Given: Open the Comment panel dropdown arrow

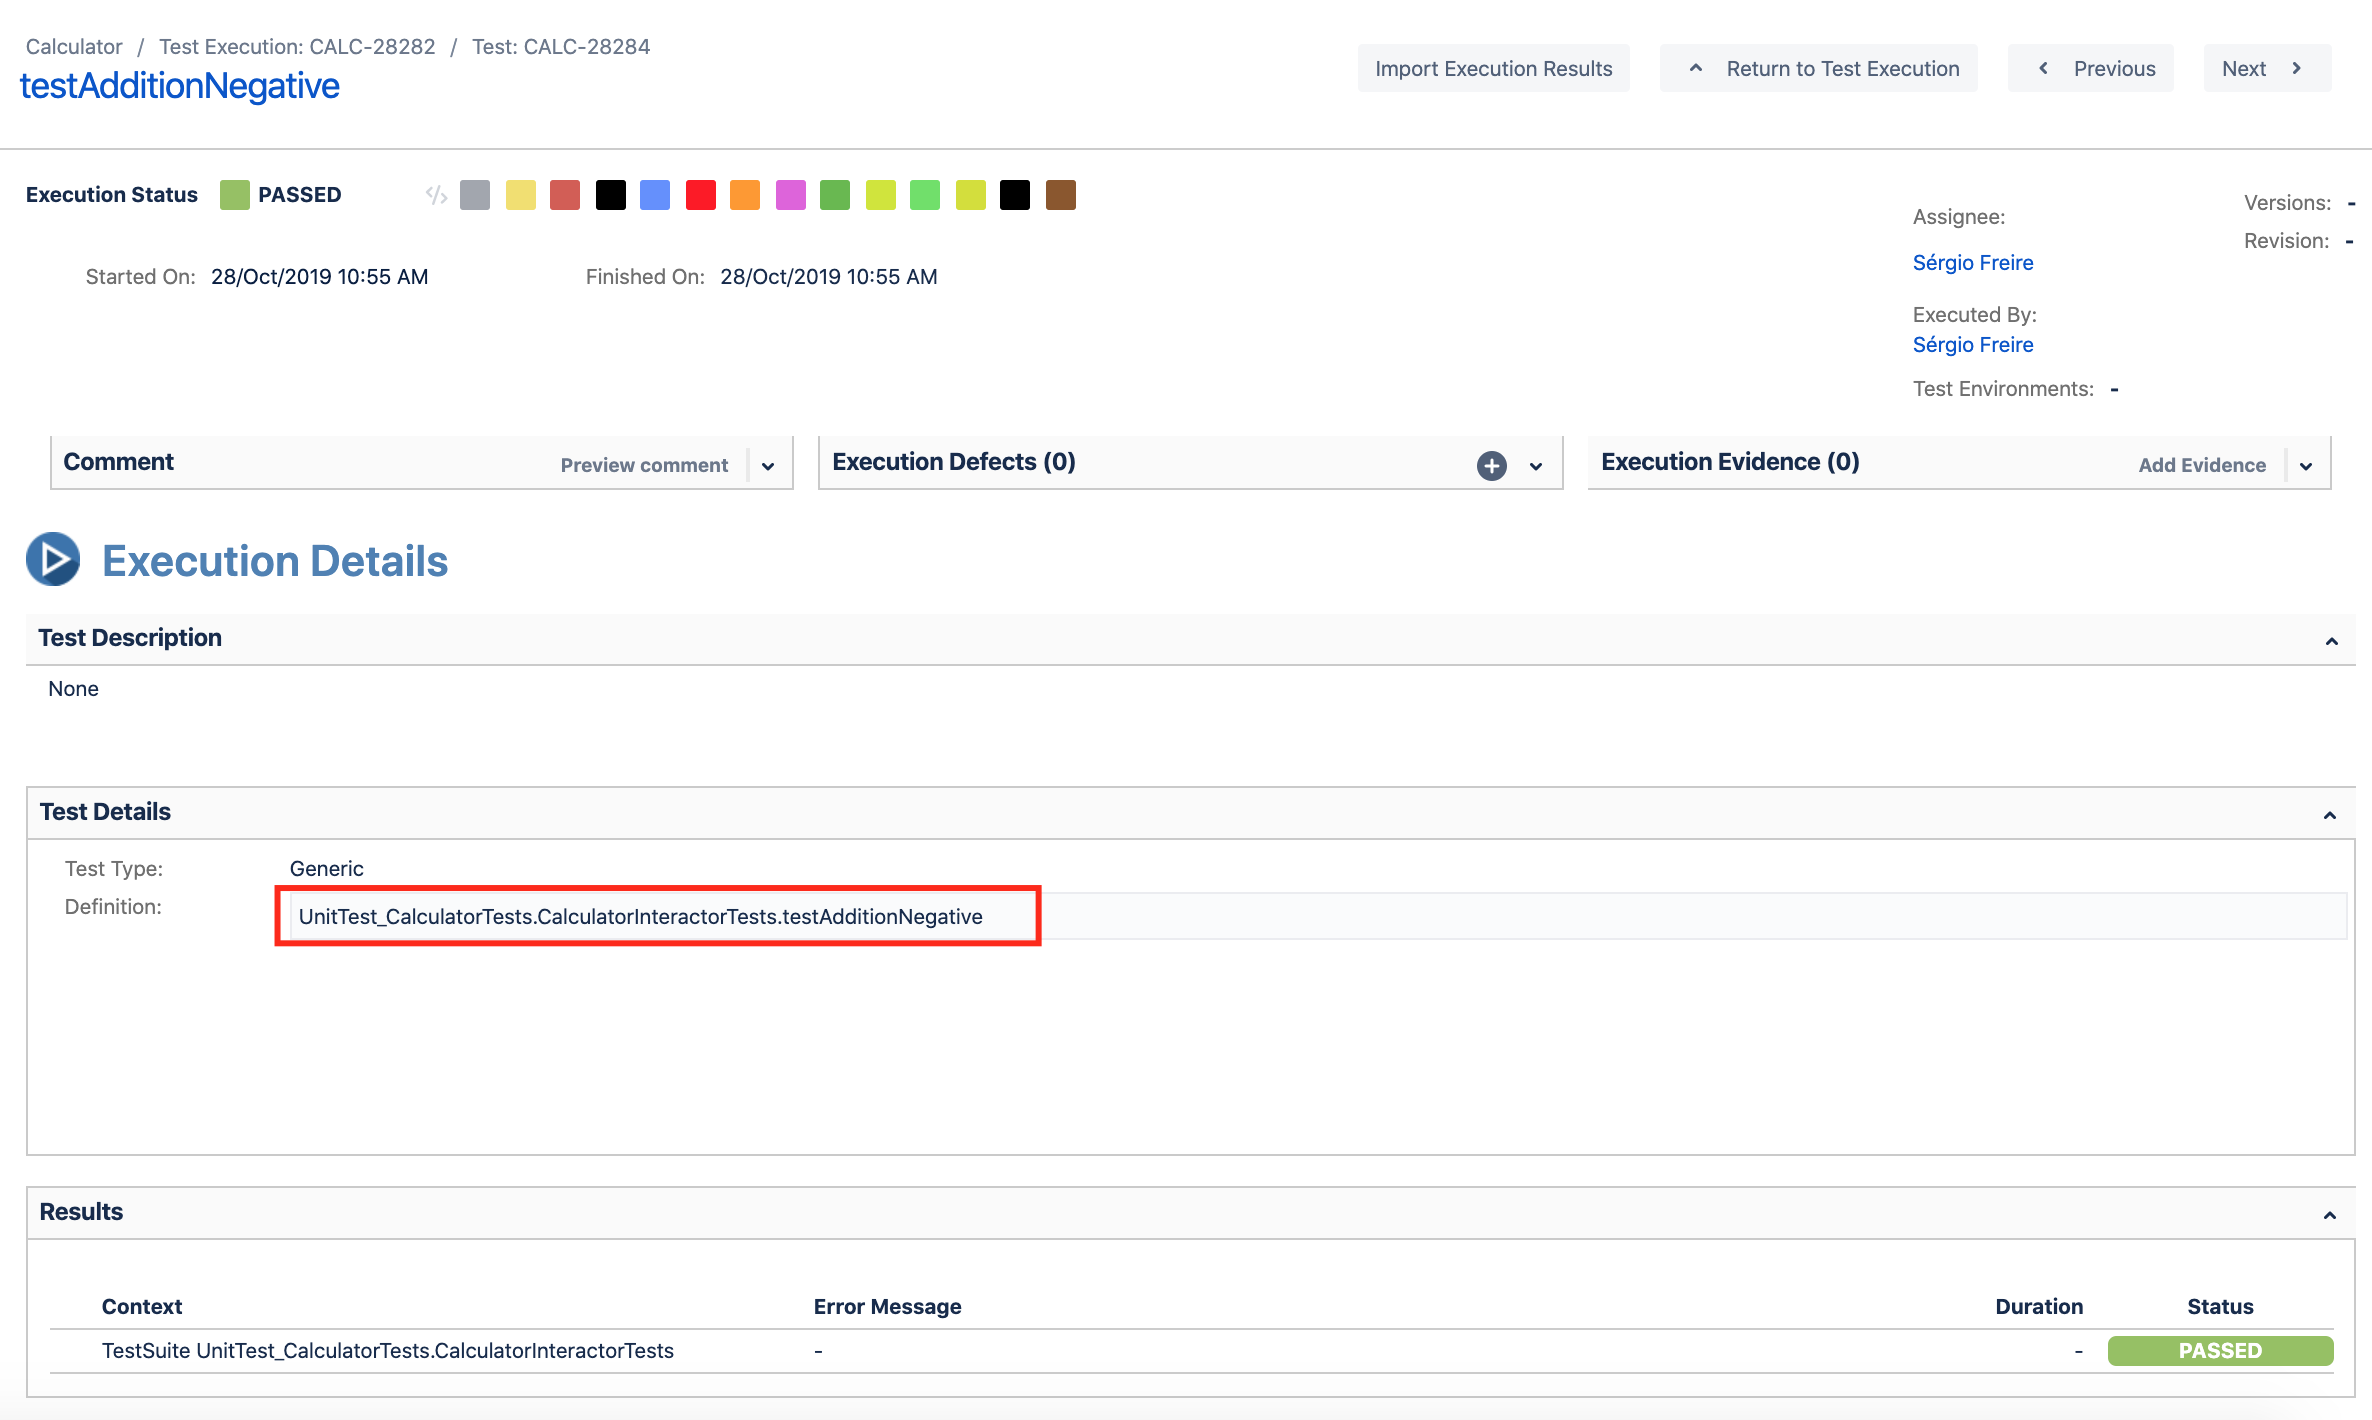Looking at the screenshot, I should coord(768,466).
